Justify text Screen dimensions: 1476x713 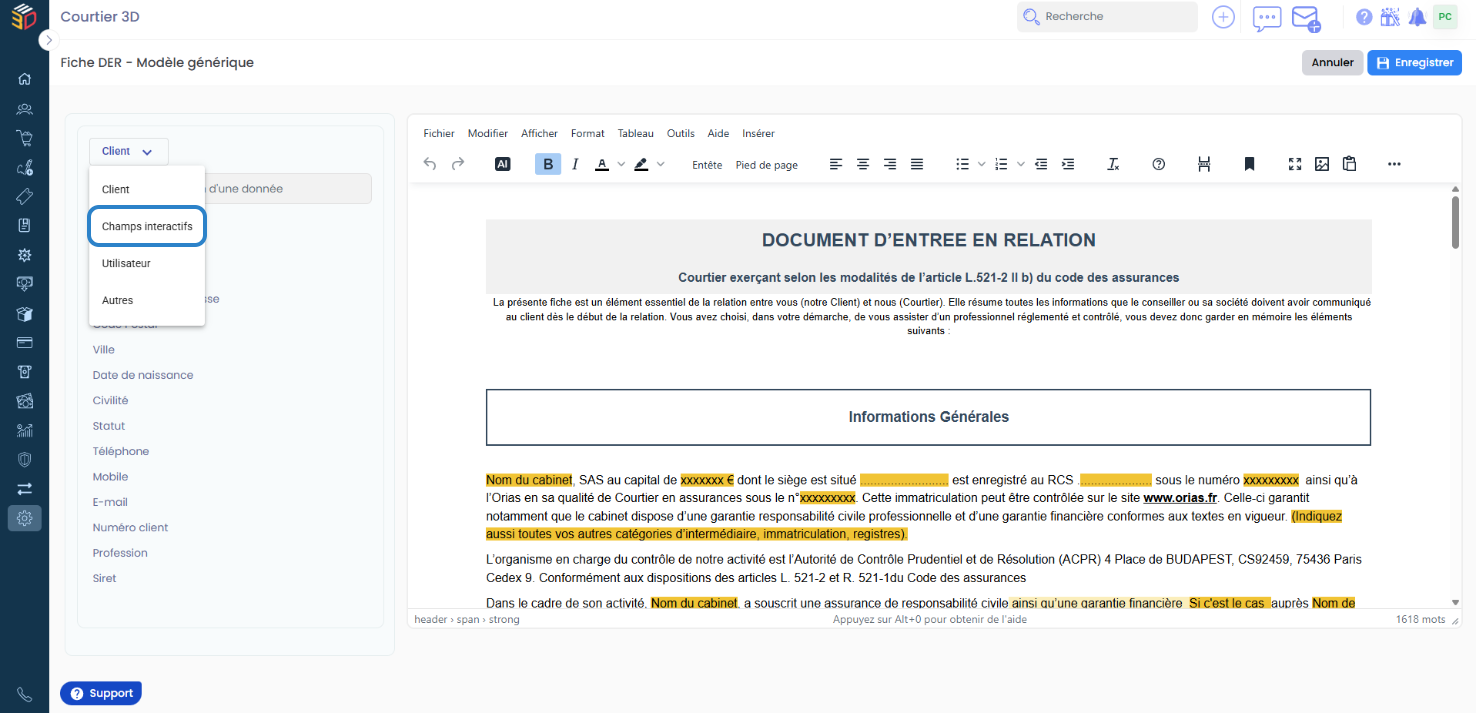[917, 164]
